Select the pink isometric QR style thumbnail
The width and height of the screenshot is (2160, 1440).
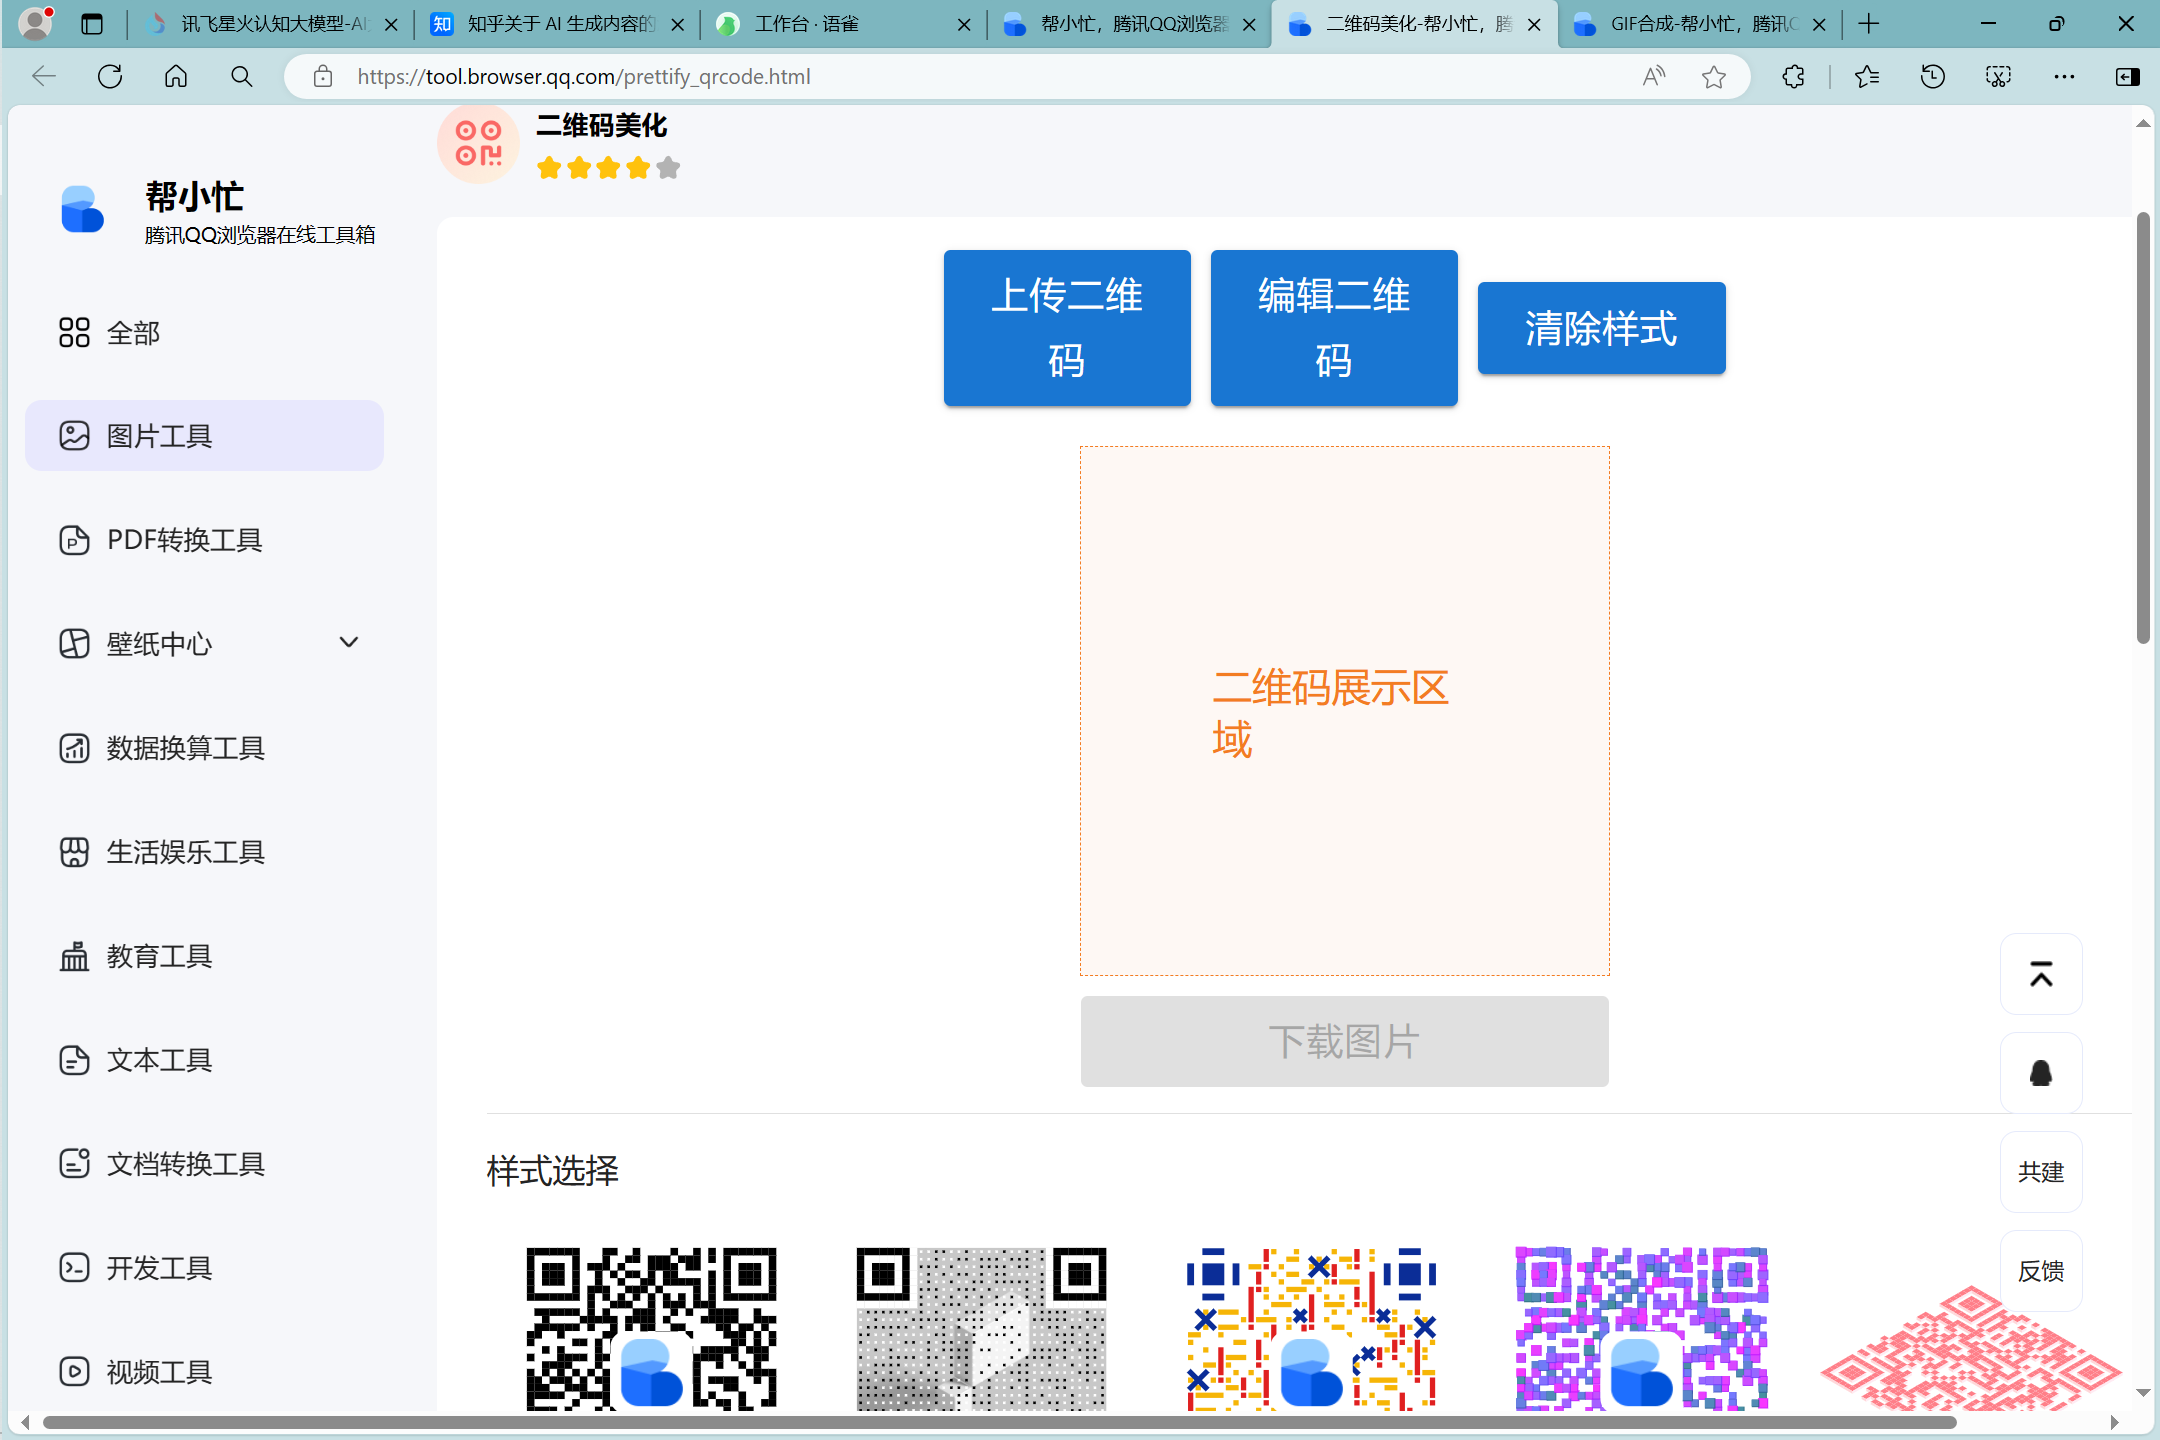point(1970,1348)
